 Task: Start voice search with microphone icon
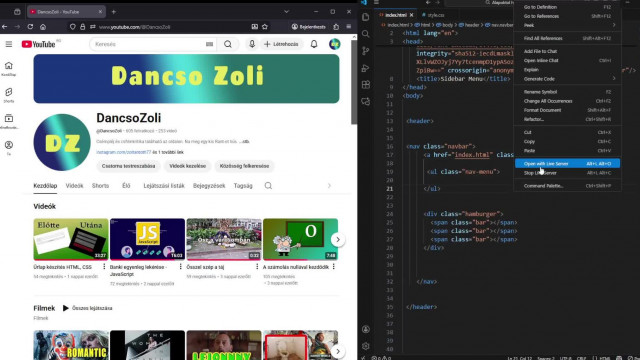(252, 44)
